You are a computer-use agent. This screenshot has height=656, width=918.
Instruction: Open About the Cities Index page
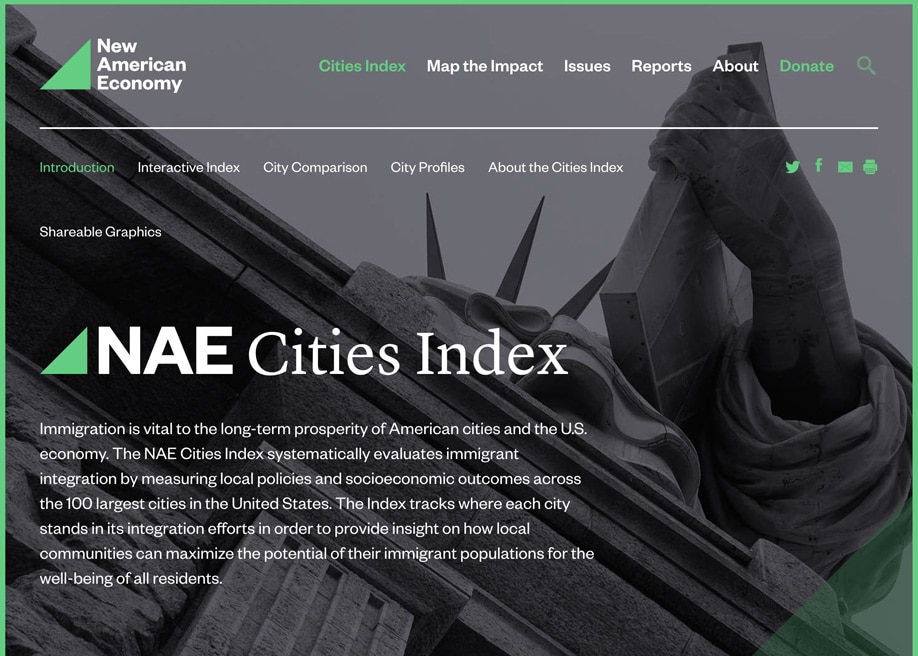556,168
